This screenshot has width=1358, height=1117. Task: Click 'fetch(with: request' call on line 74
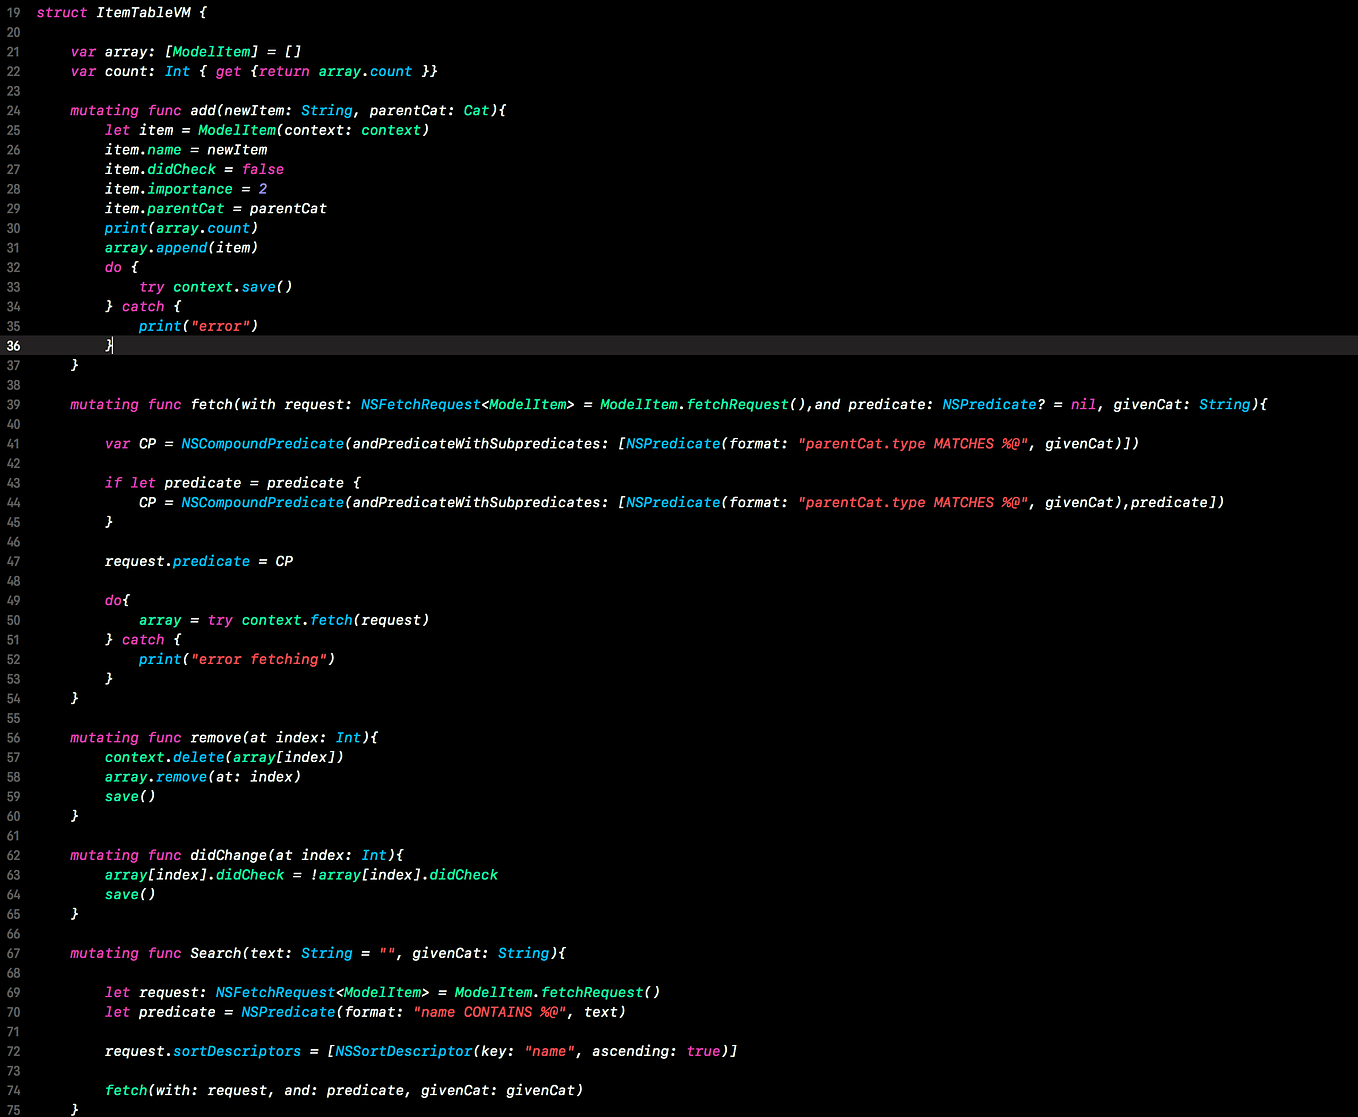(186, 1091)
